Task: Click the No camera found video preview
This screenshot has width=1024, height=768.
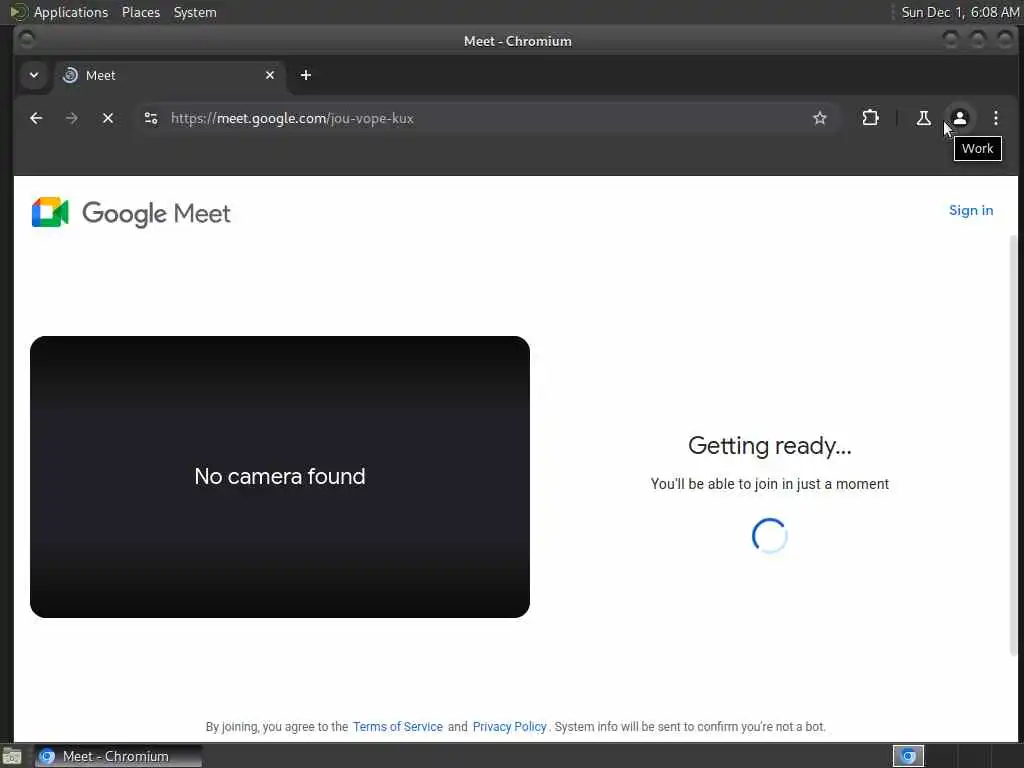Action: tap(280, 477)
